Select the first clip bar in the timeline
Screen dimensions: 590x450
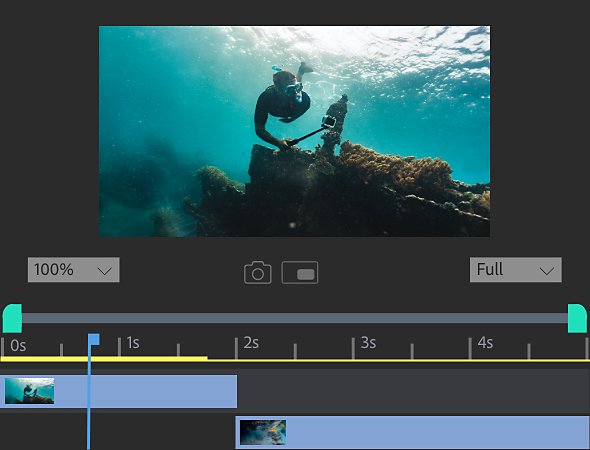tap(118, 391)
